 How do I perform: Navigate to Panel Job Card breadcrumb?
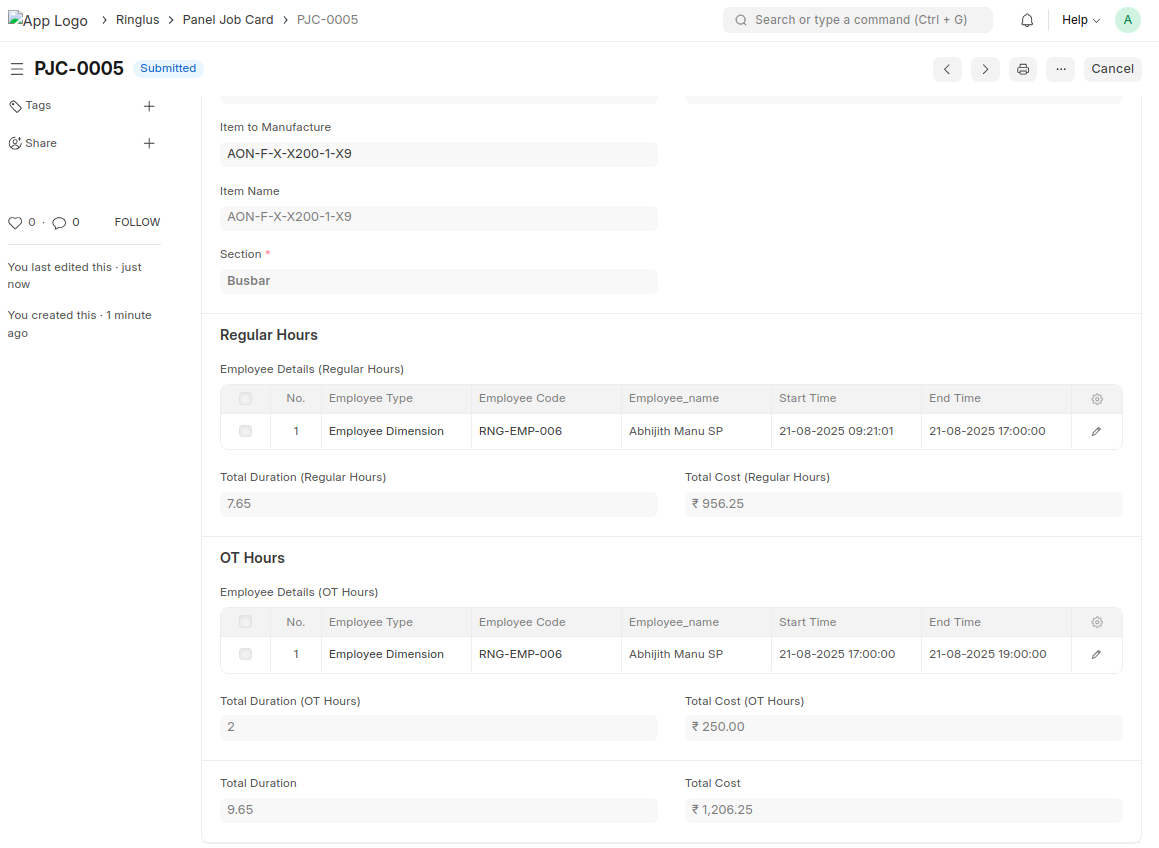[x=227, y=20]
